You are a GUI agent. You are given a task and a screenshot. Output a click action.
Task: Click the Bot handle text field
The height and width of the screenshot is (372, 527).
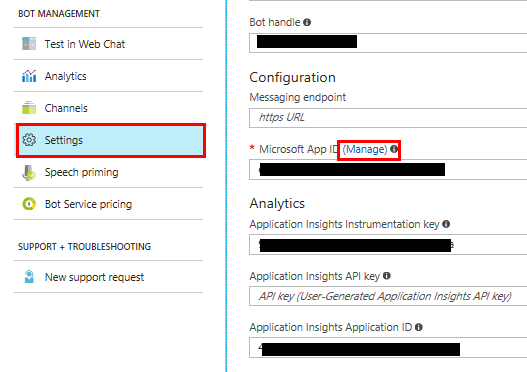click(388, 43)
